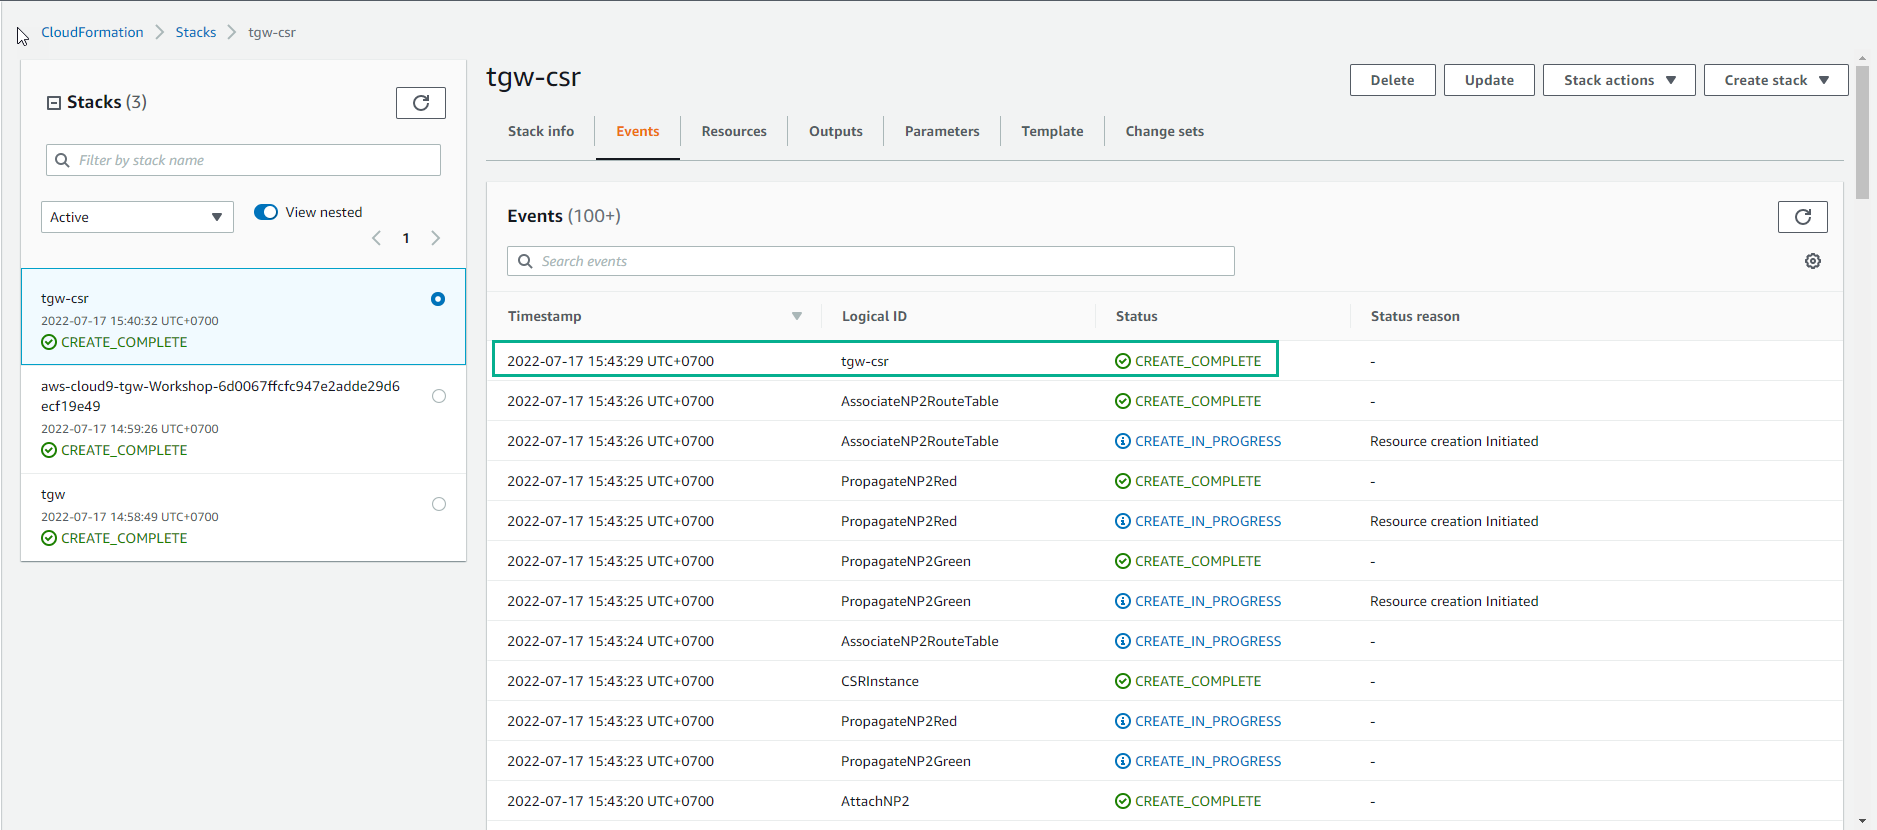
Task: Click AssociateNP2RouteTable CREATE_COMPLETE status
Action: pos(1188,401)
